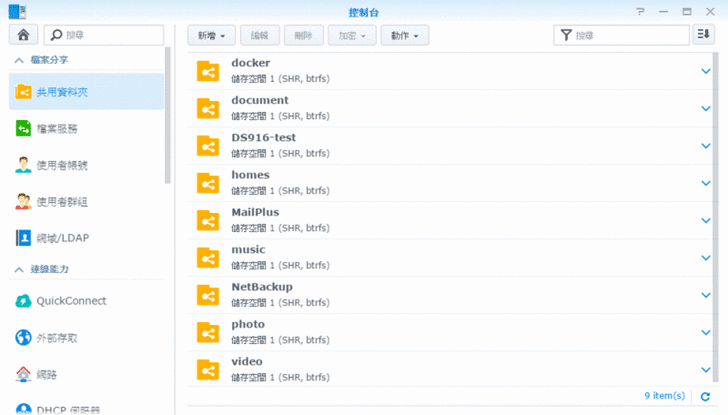Click the music shared folder icon
Image resolution: width=728 pixels, height=415 pixels.
click(208, 258)
